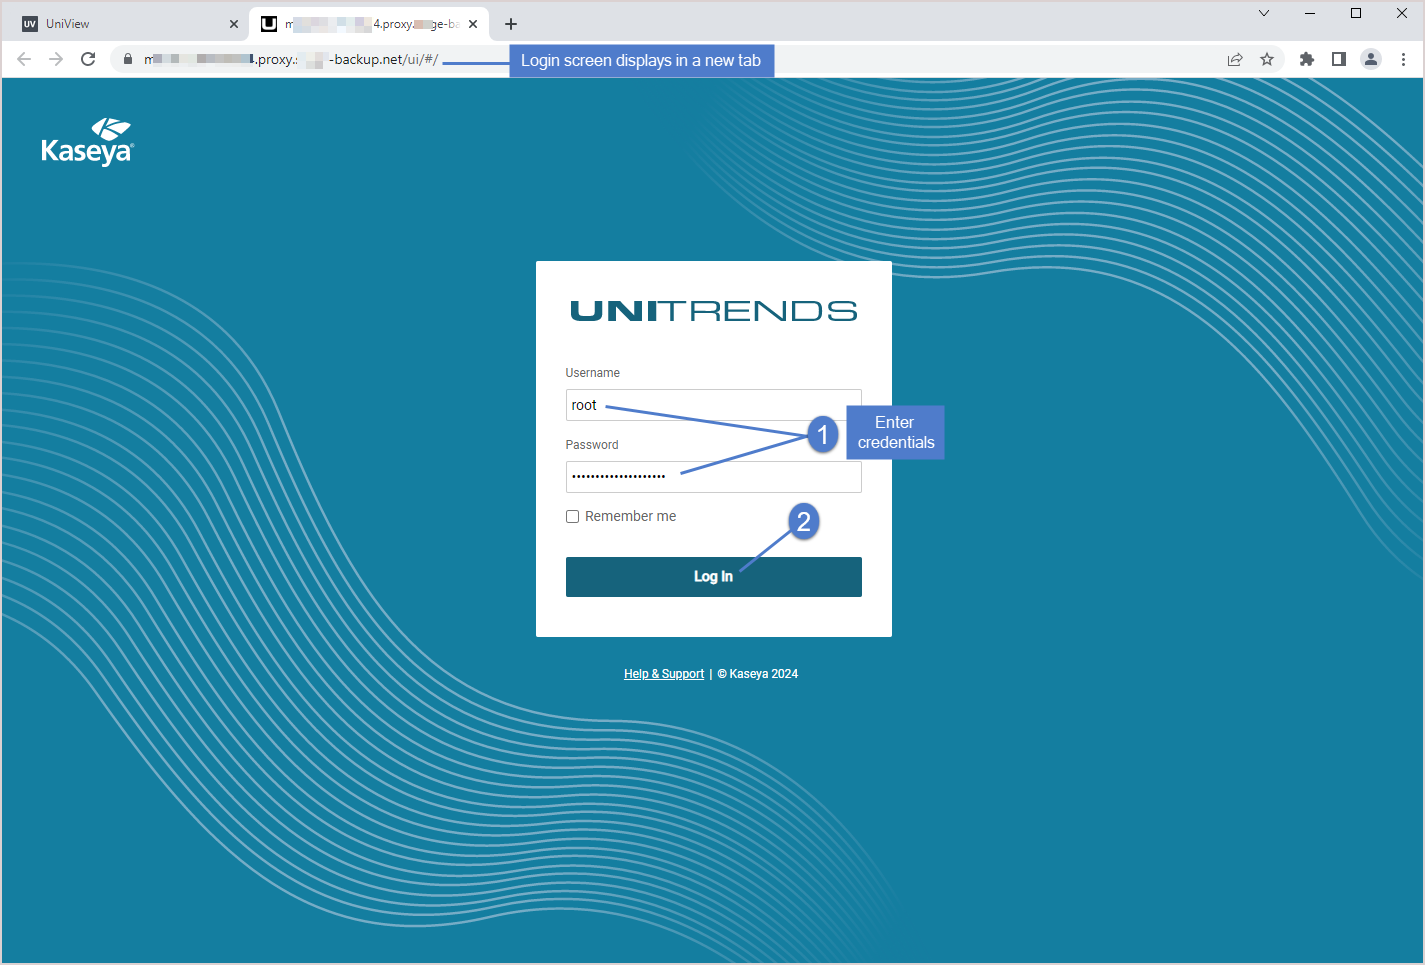Screen dimensions: 1425x965
Task: Open the extensions puzzle icon
Action: (x=1307, y=59)
